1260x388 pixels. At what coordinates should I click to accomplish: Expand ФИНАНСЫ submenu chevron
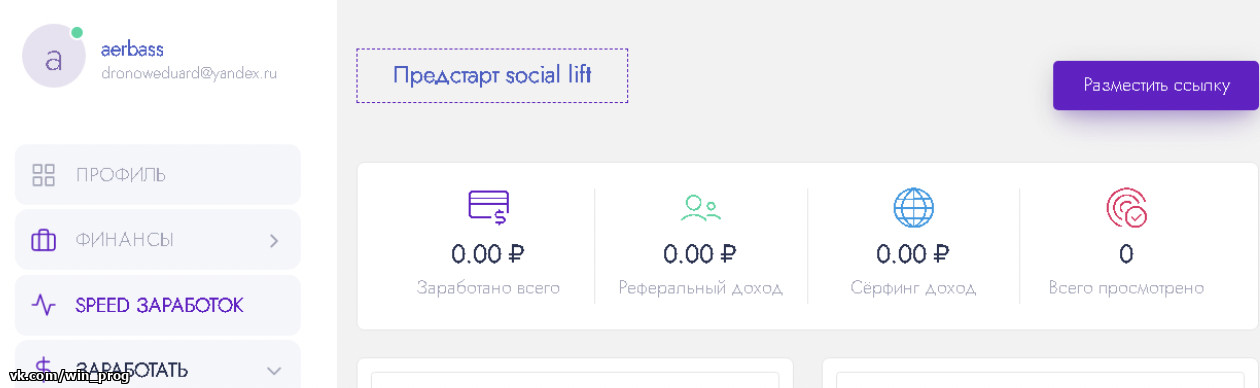[274, 240]
